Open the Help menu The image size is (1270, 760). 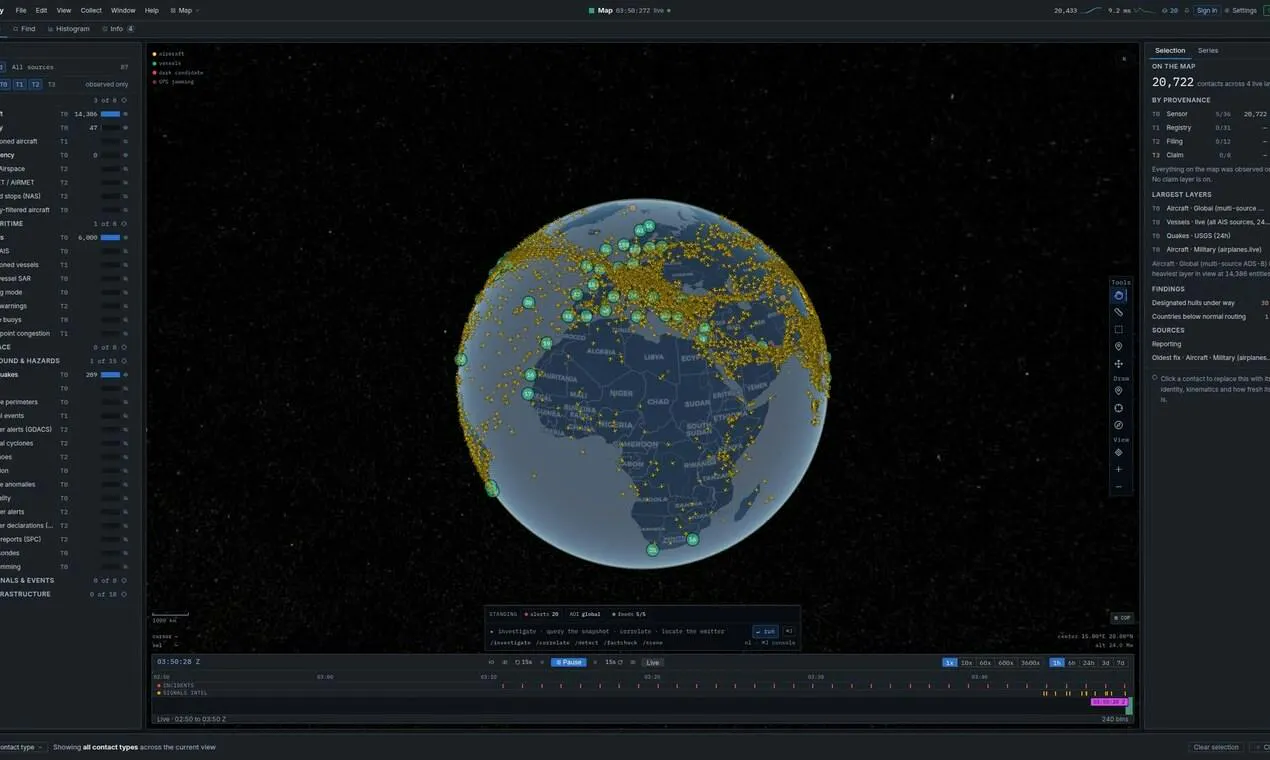click(152, 10)
